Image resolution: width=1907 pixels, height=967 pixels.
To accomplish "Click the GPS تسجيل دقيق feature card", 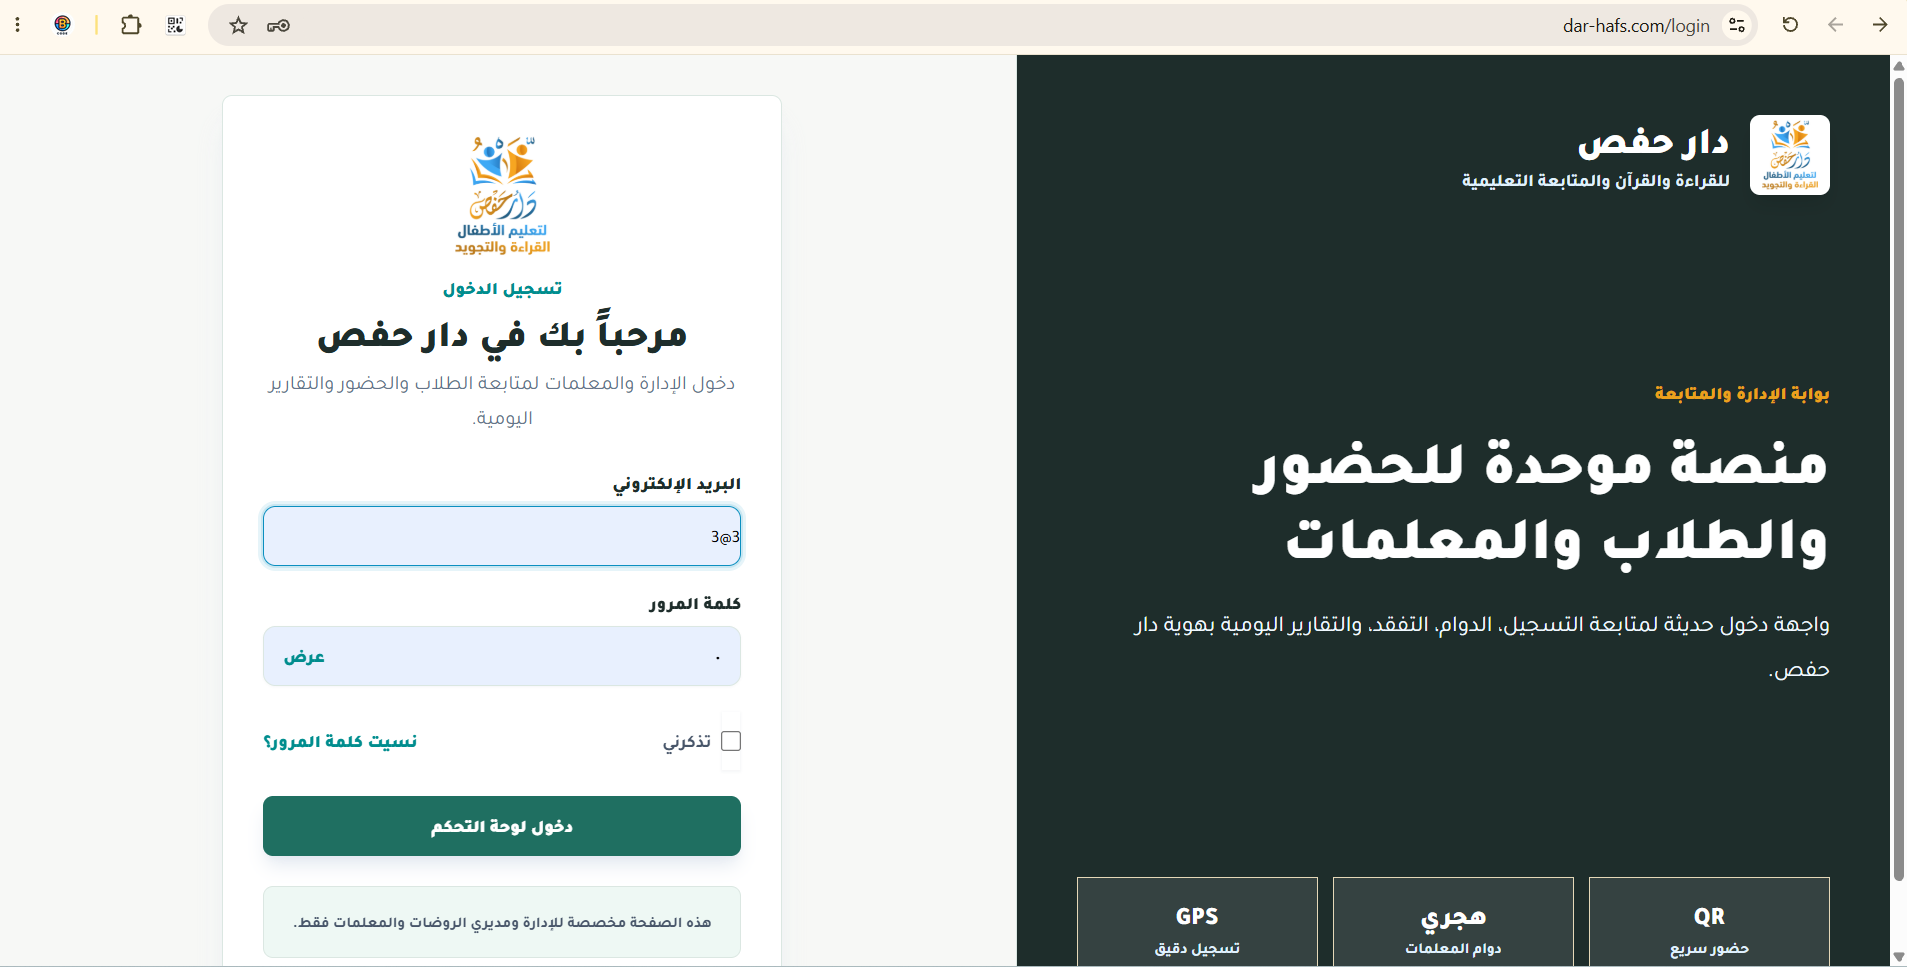I will [x=1197, y=921].
